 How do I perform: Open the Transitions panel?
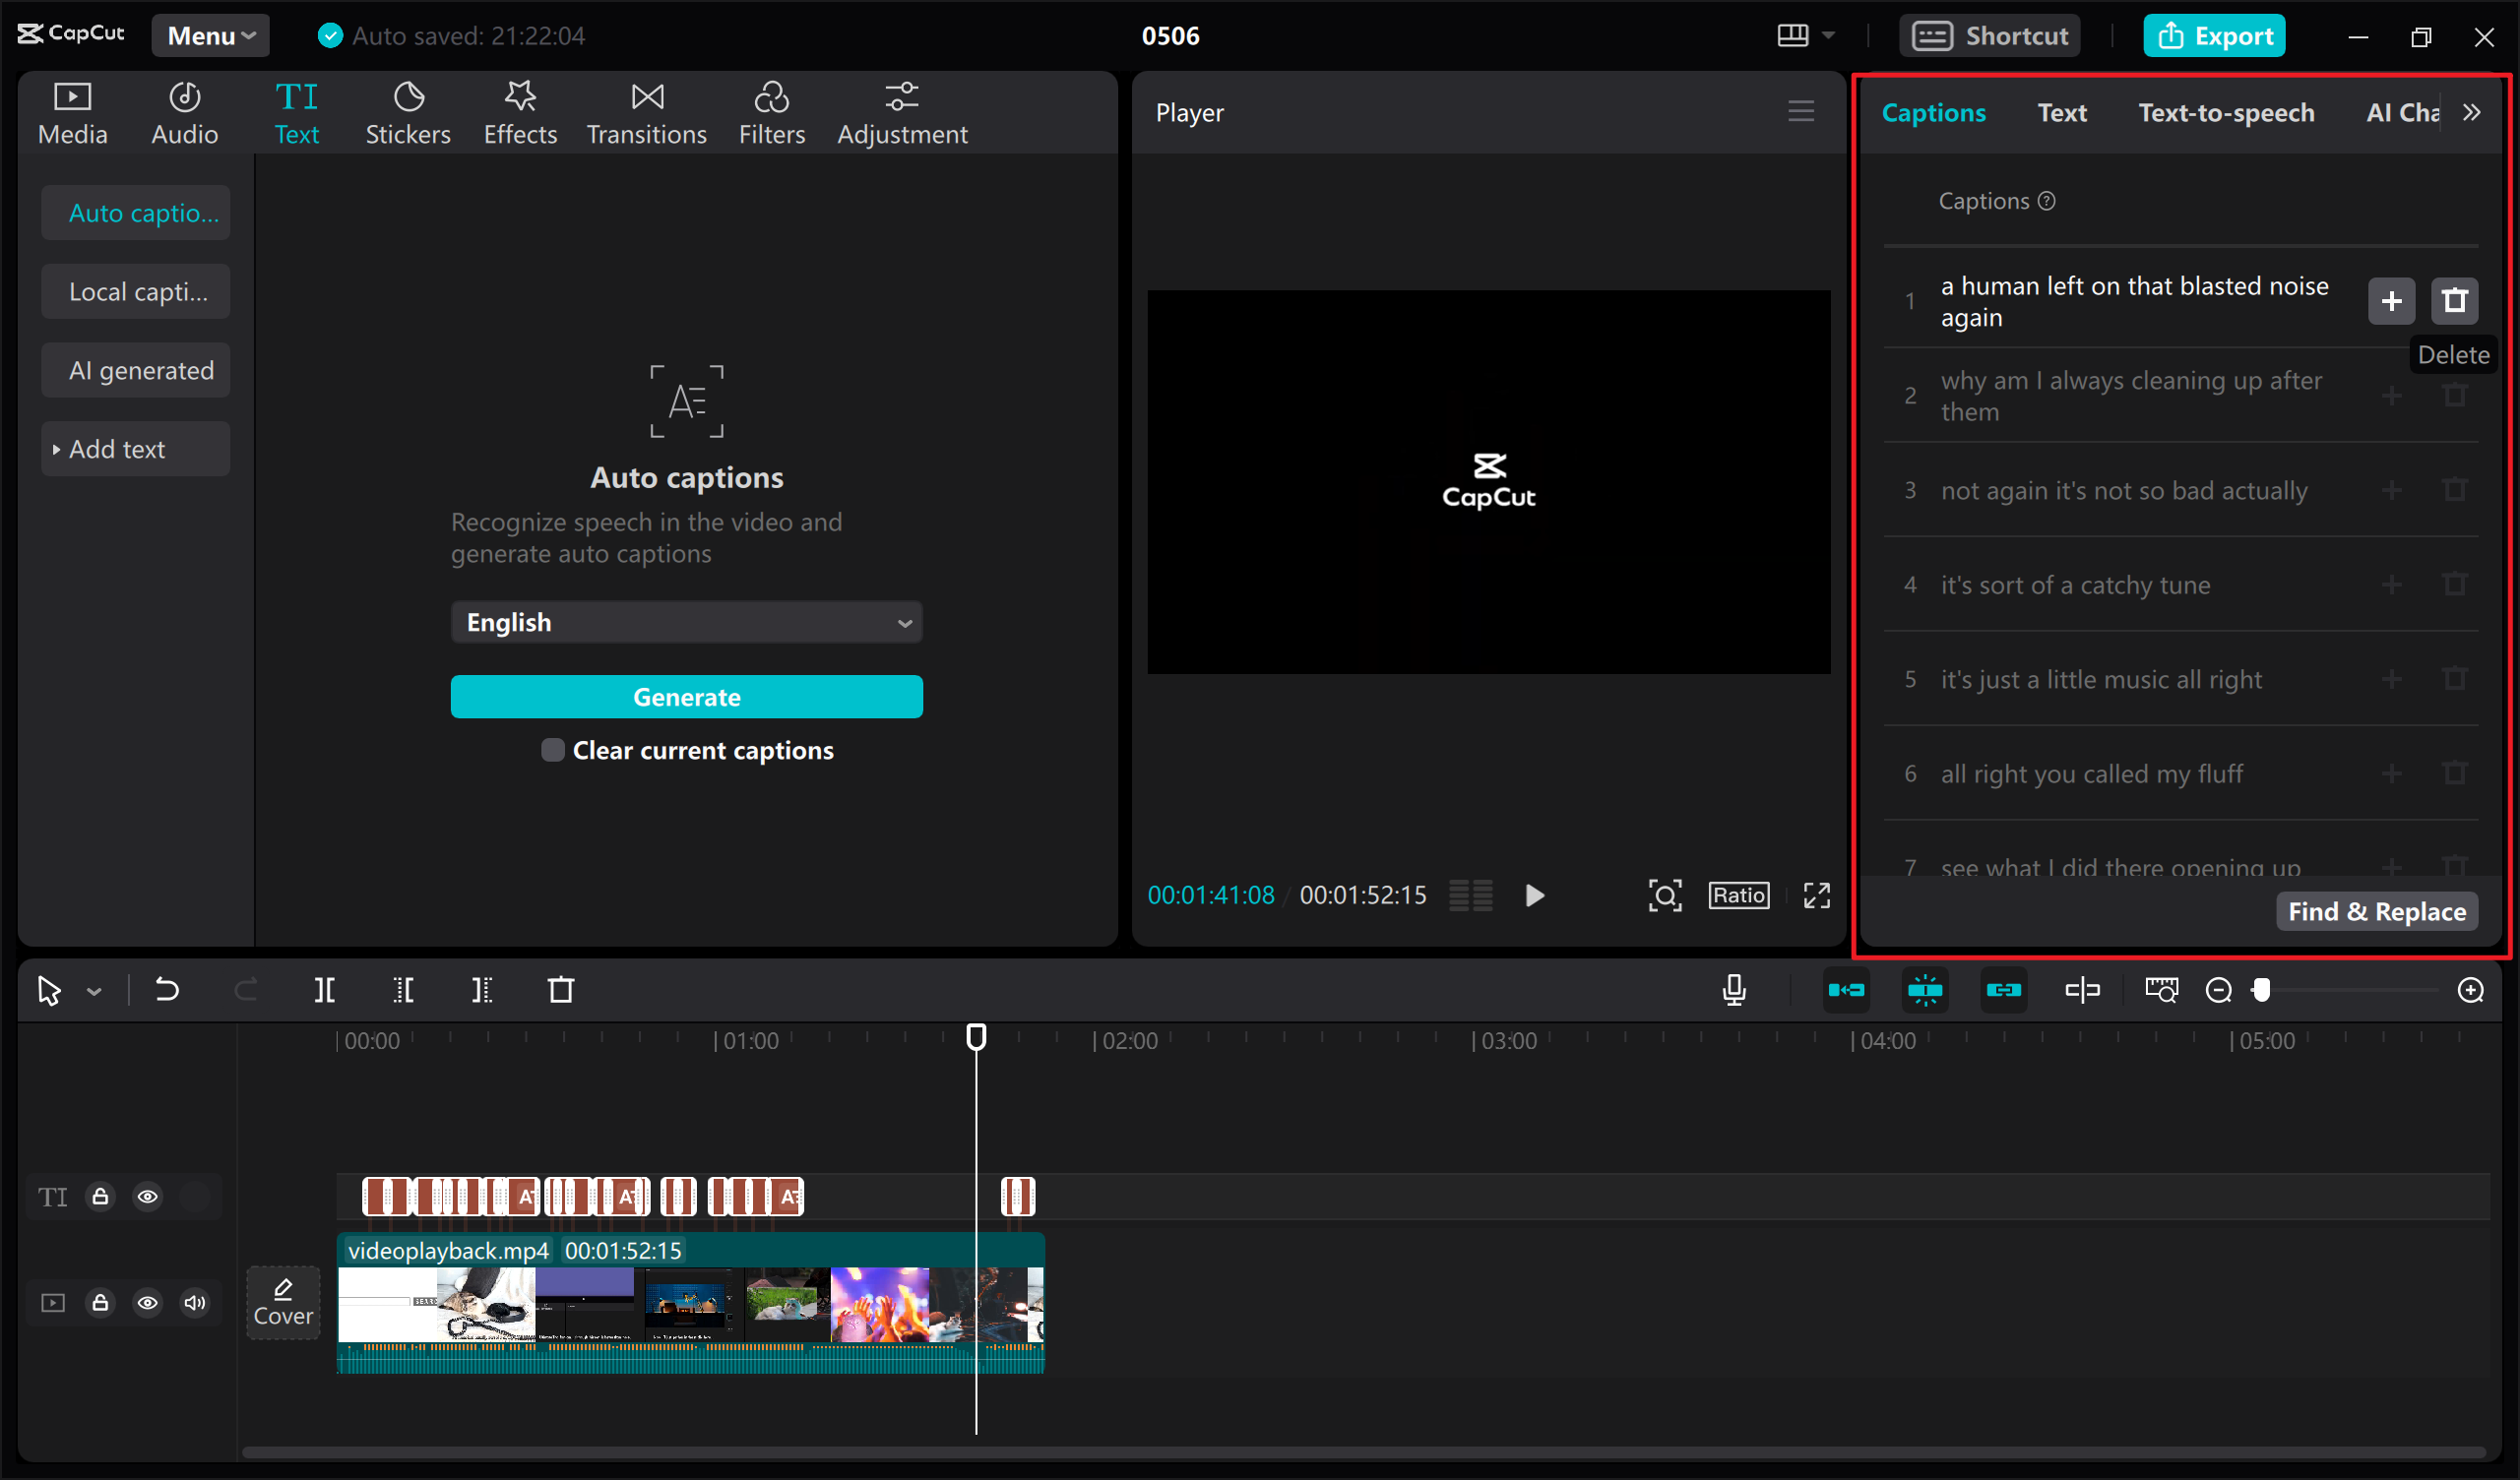[x=646, y=112]
